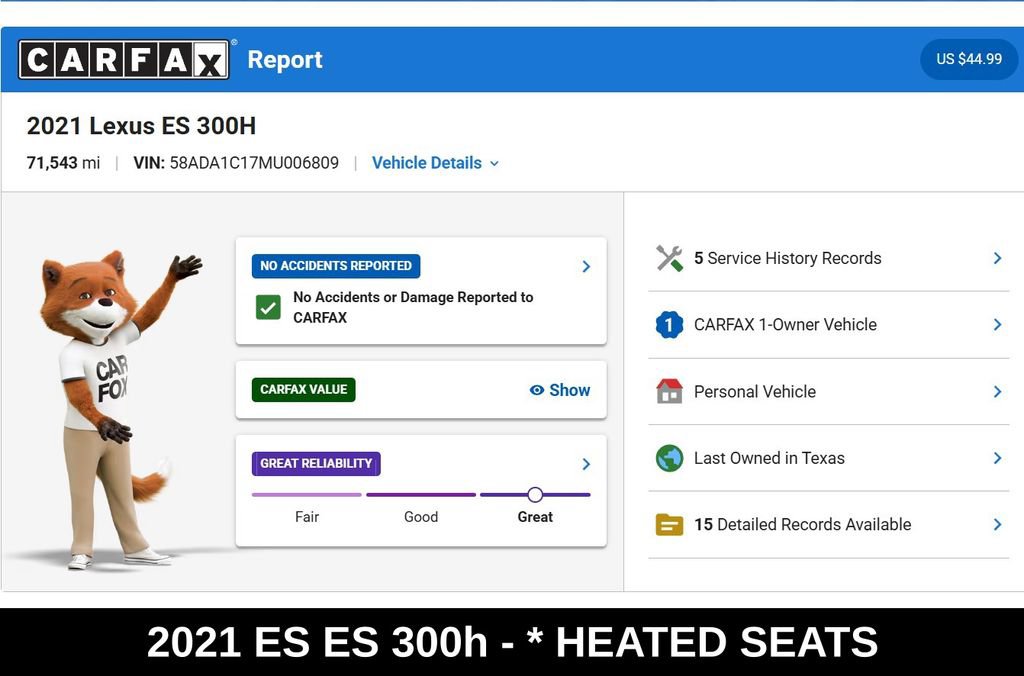Click the Good segment of reliability bar
Screen dimensions: 1024x676
(x=421, y=494)
